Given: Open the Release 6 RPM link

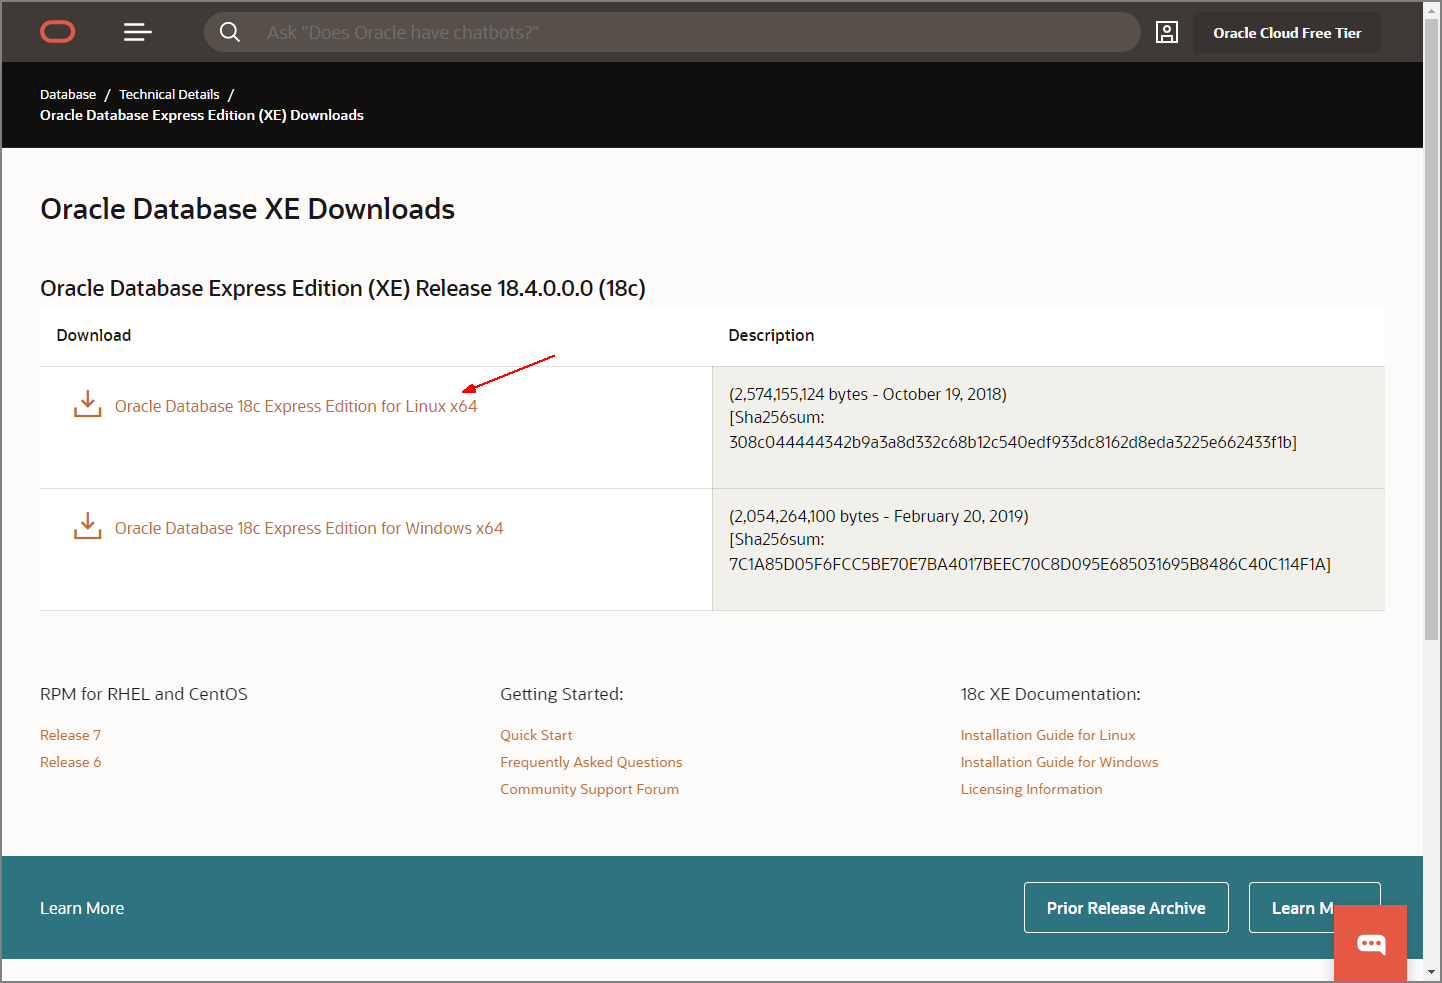Looking at the screenshot, I should click(70, 762).
